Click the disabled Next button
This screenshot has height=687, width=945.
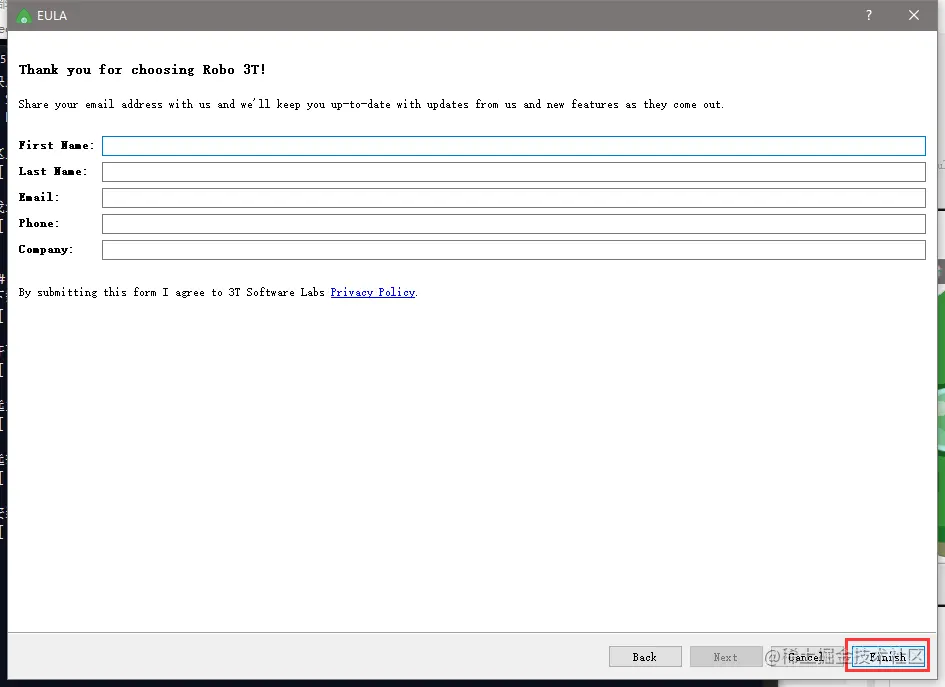(x=726, y=657)
